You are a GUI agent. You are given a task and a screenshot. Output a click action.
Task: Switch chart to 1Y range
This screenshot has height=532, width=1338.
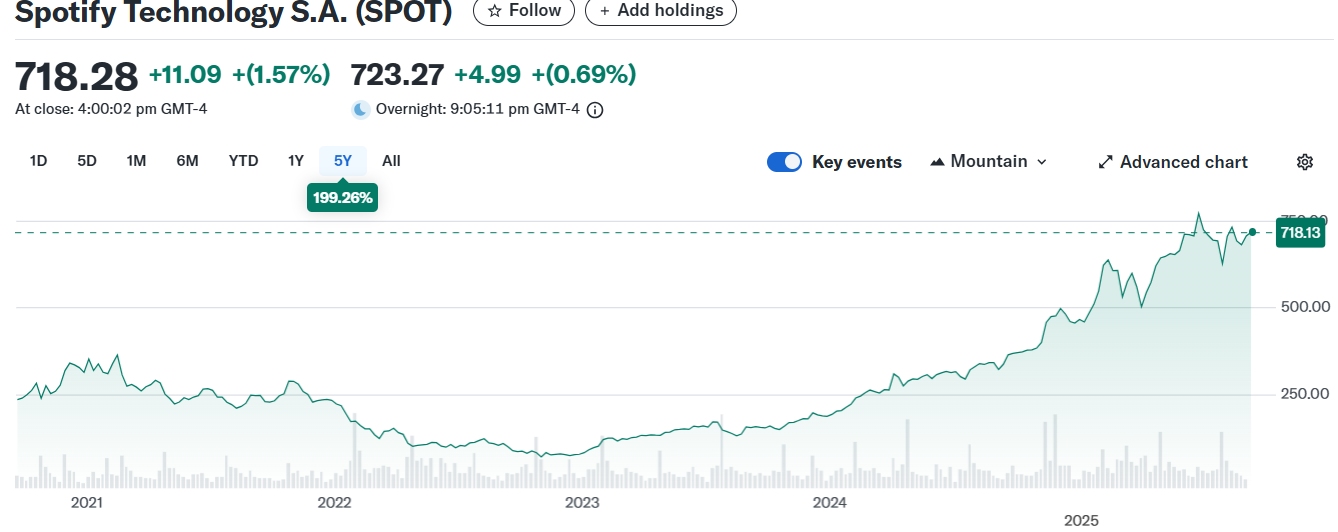[x=295, y=161]
